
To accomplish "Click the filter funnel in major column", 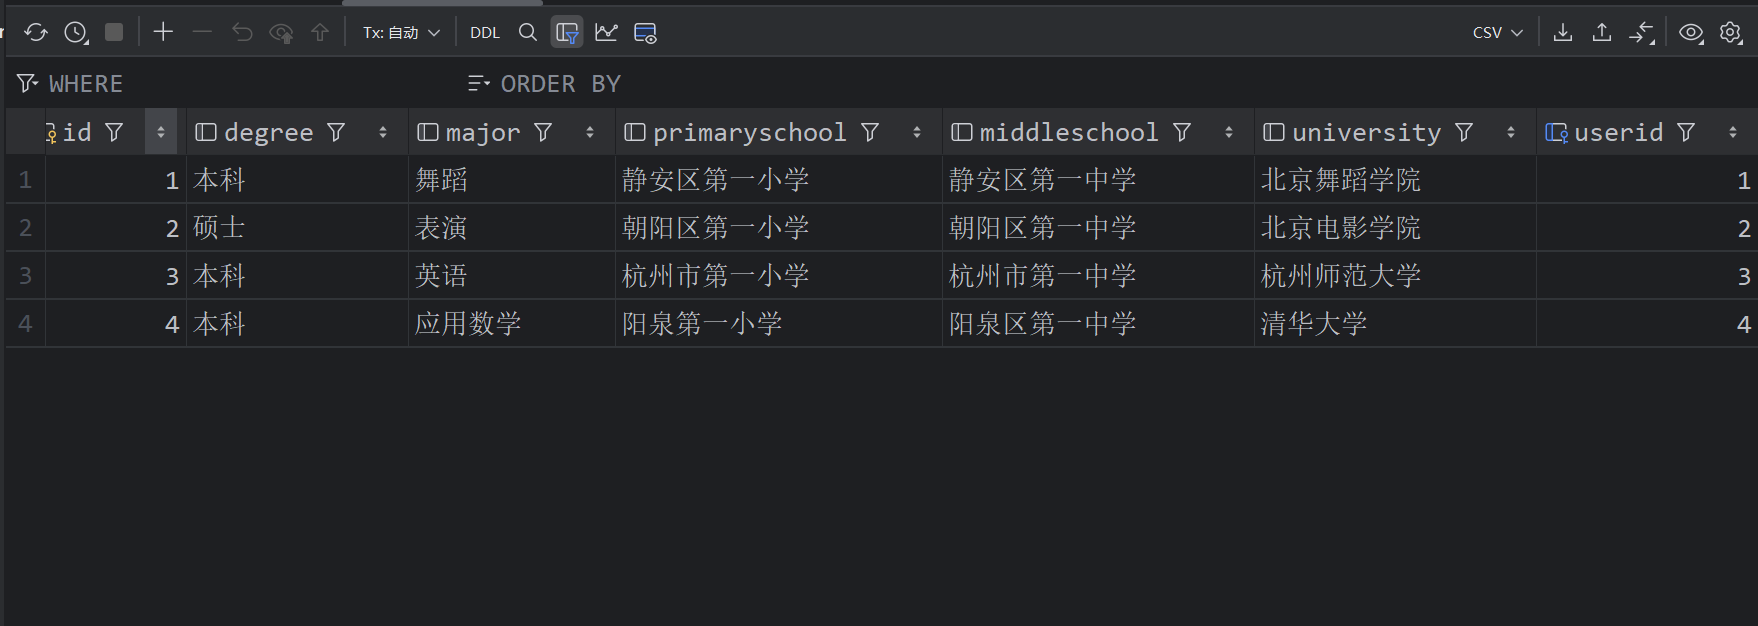I will [x=543, y=132].
